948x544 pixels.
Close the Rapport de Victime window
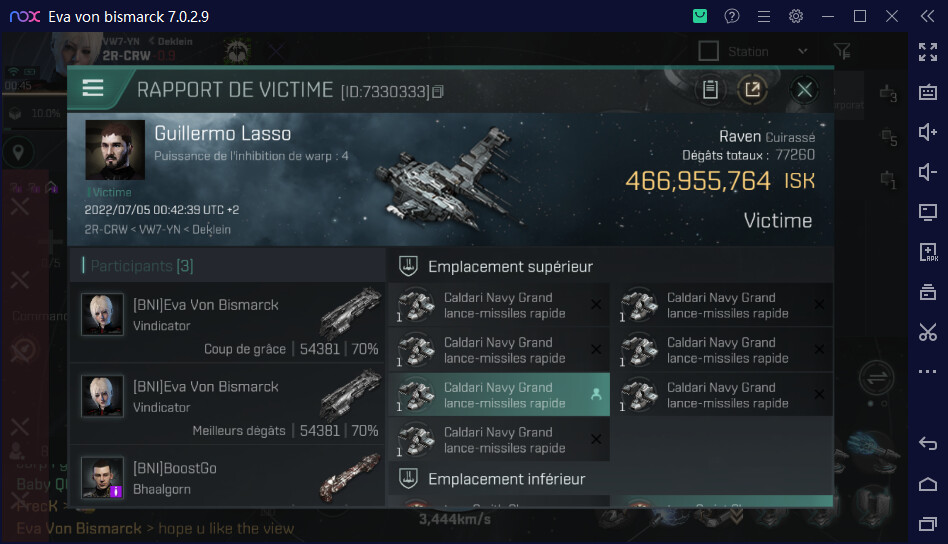click(x=804, y=90)
